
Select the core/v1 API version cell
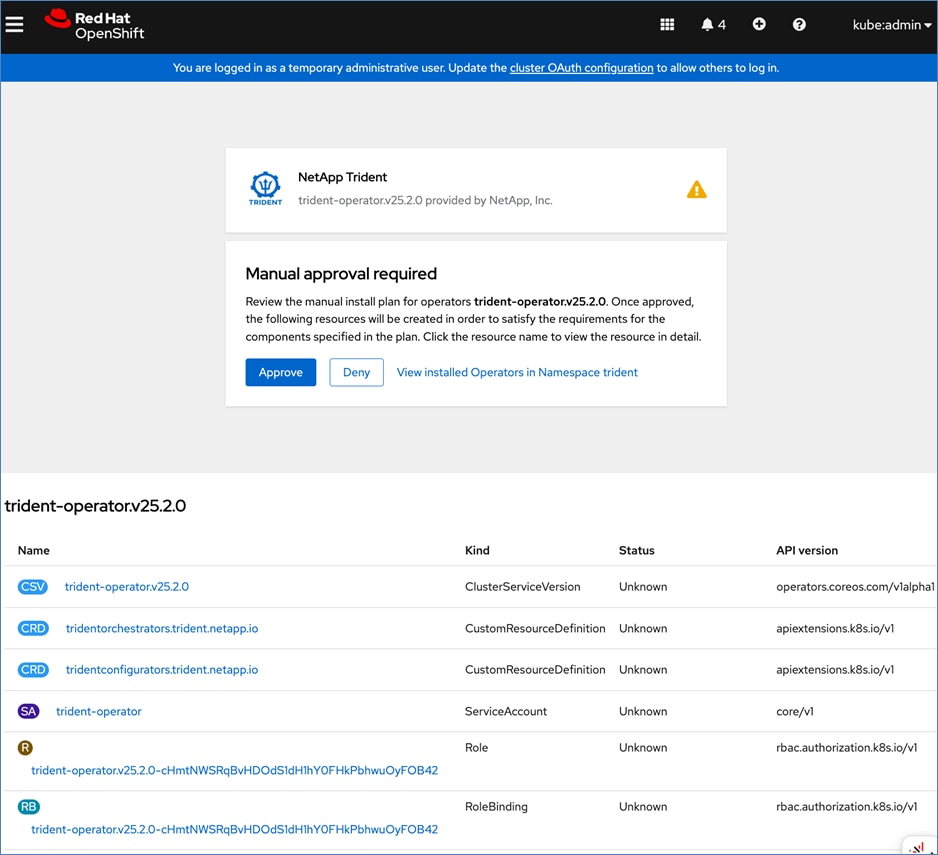795,711
